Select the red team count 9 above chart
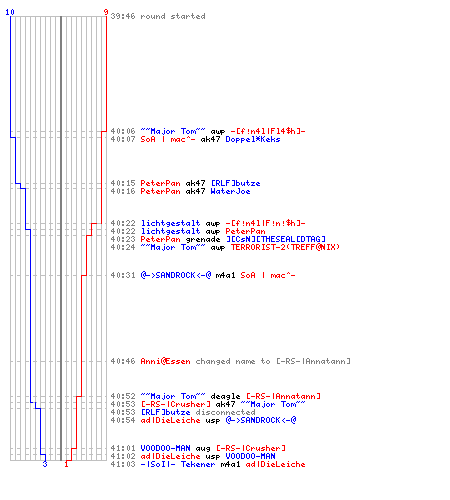 (106, 12)
